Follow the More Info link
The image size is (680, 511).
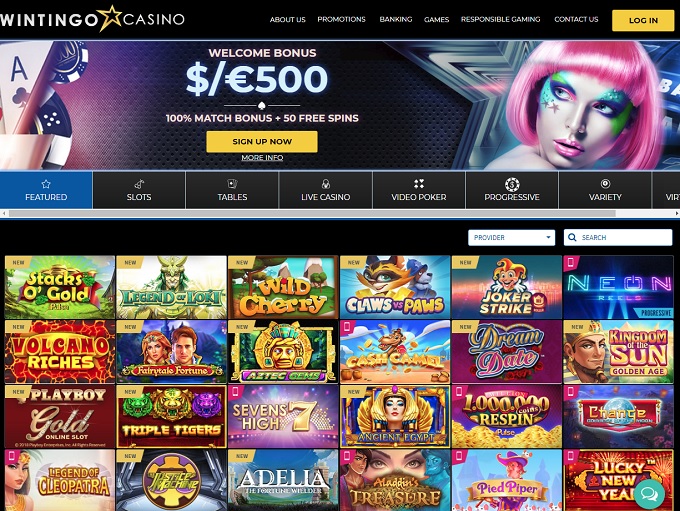pyautogui.click(x=262, y=157)
